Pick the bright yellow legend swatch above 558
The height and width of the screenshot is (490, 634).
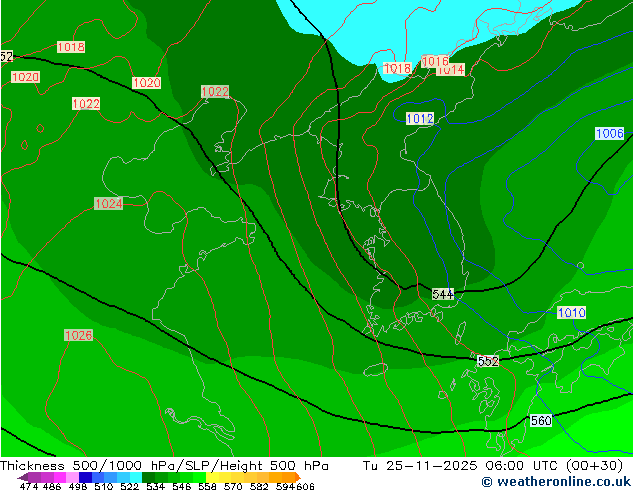pos(212,477)
